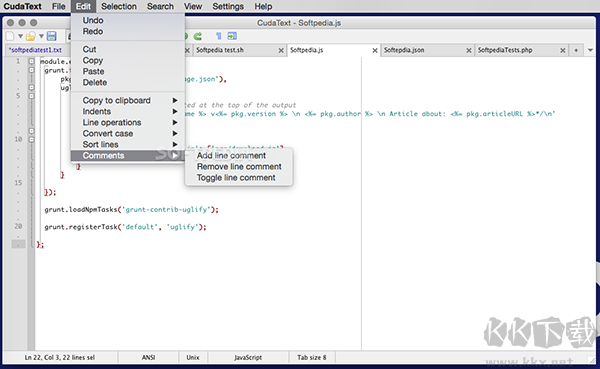Image resolution: width=600 pixels, height=369 pixels.
Task: Collapse the fold marker on line 10
Action: click(31, 139)
